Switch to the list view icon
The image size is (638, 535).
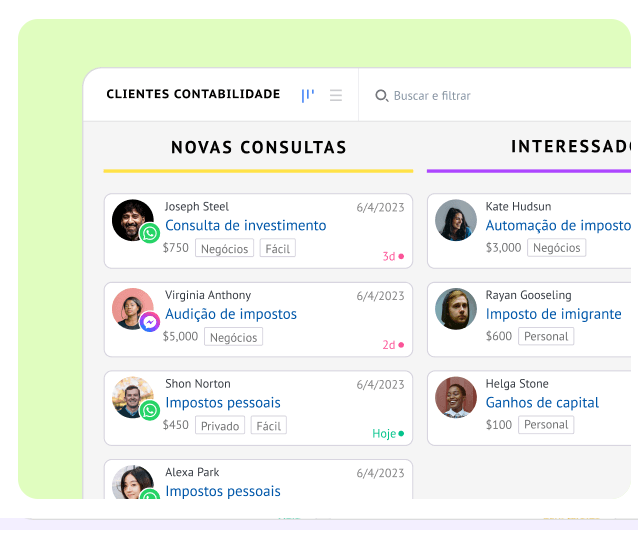click(x=336, y=95)
